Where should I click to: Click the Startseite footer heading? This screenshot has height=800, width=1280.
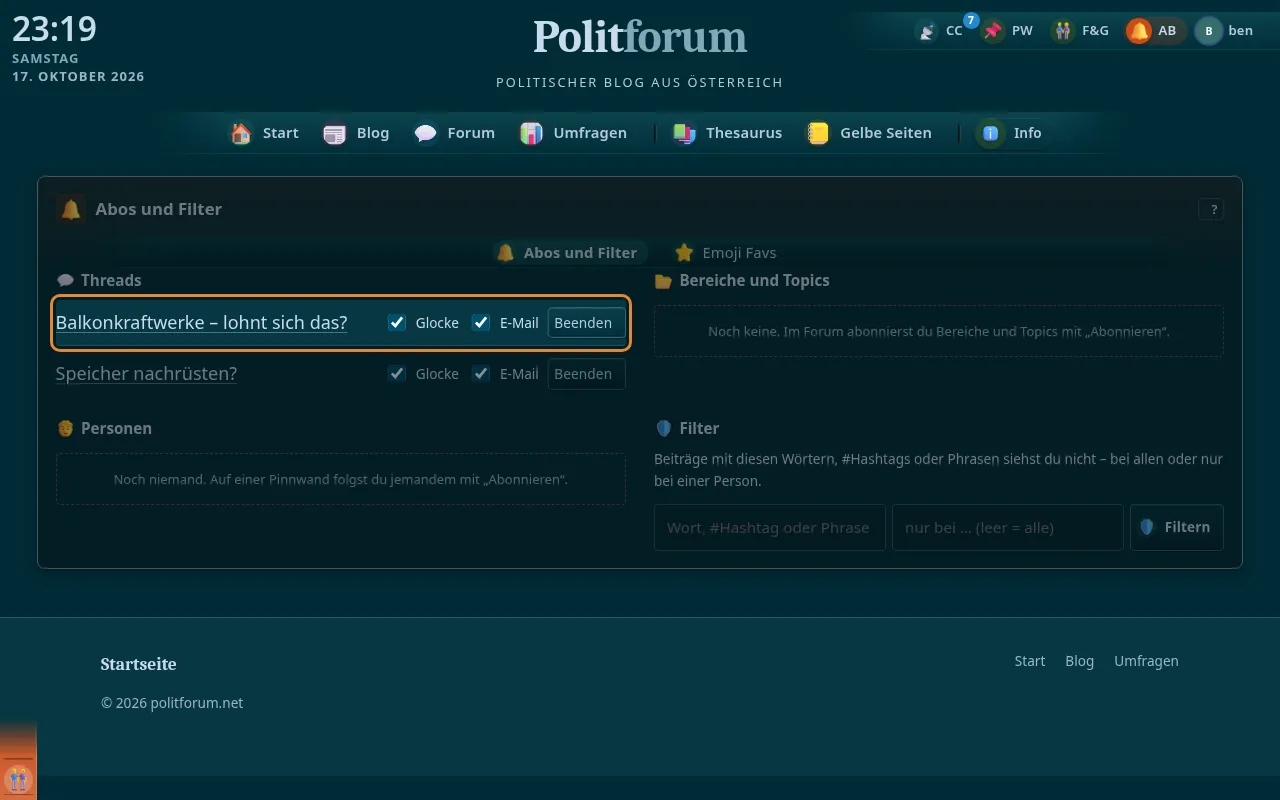[x=138, y=664]
